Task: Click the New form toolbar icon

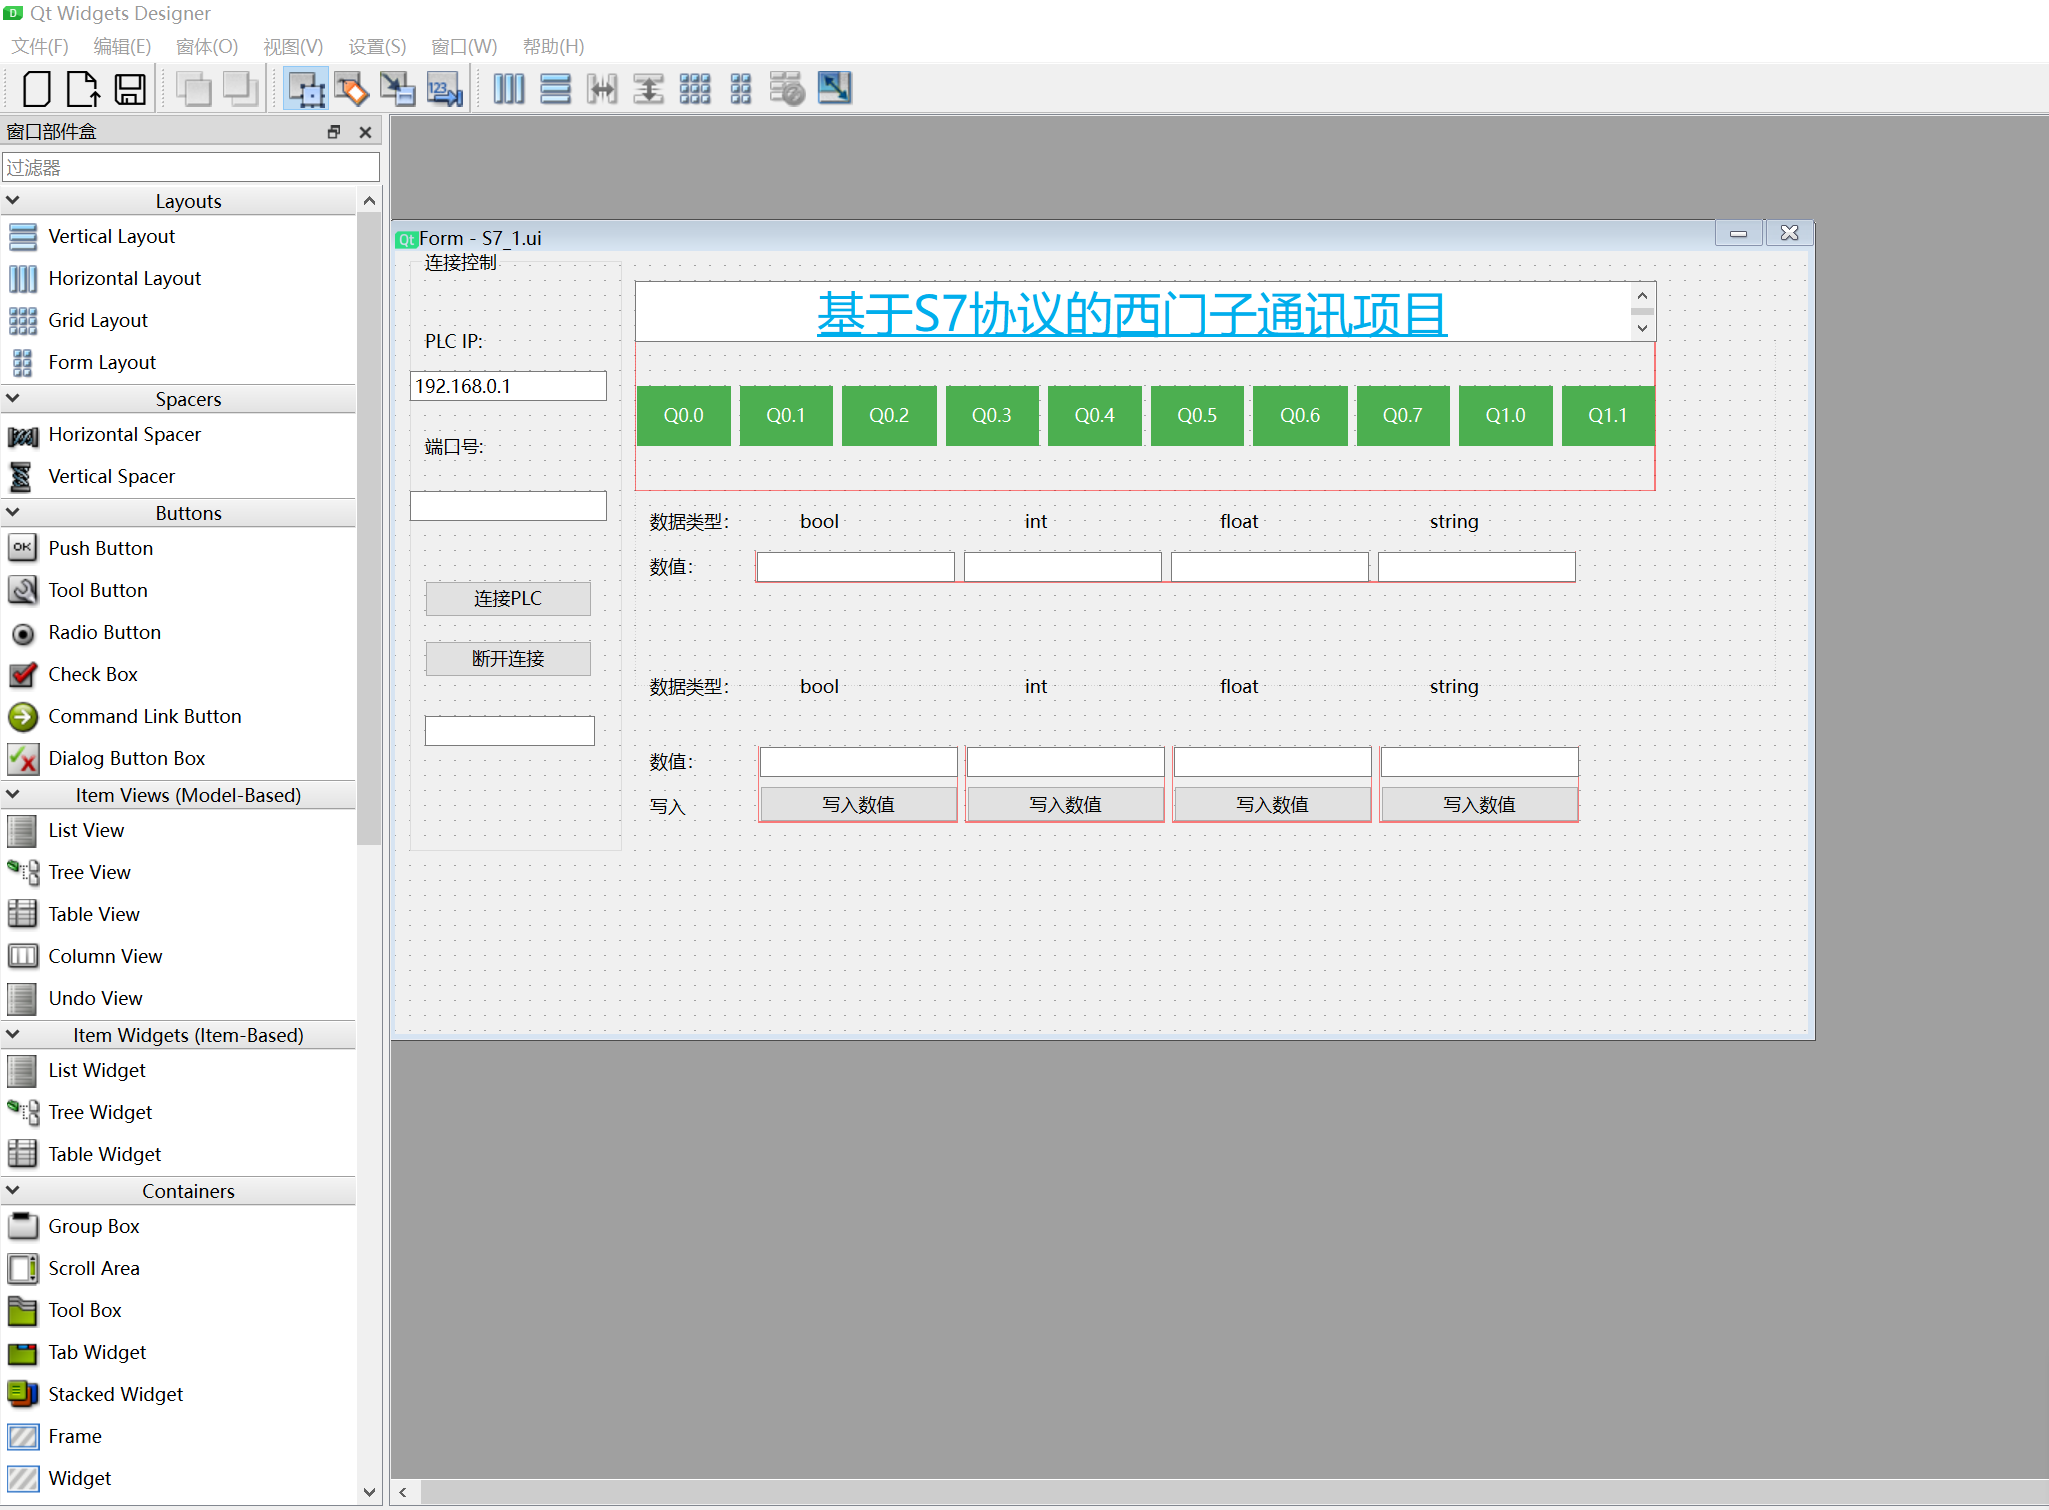Action: click(37, 89)
